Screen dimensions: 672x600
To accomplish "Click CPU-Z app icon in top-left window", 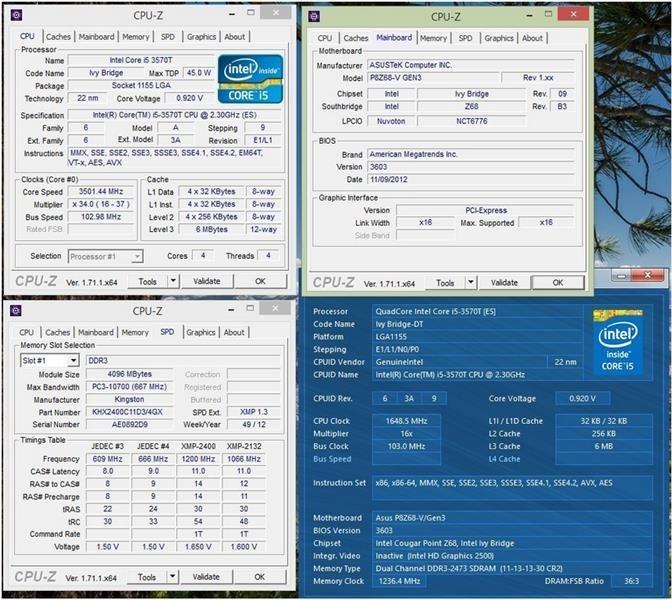I will click(16, 15).
